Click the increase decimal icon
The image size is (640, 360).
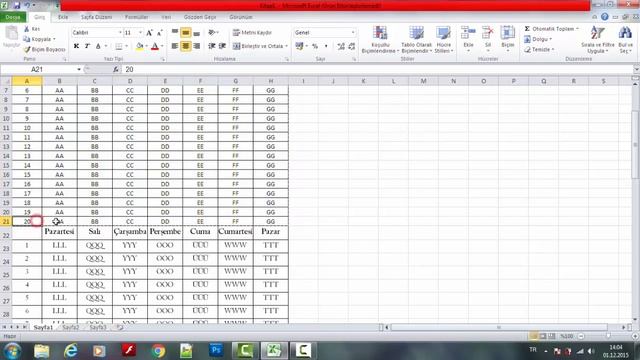tap(341, 46)
